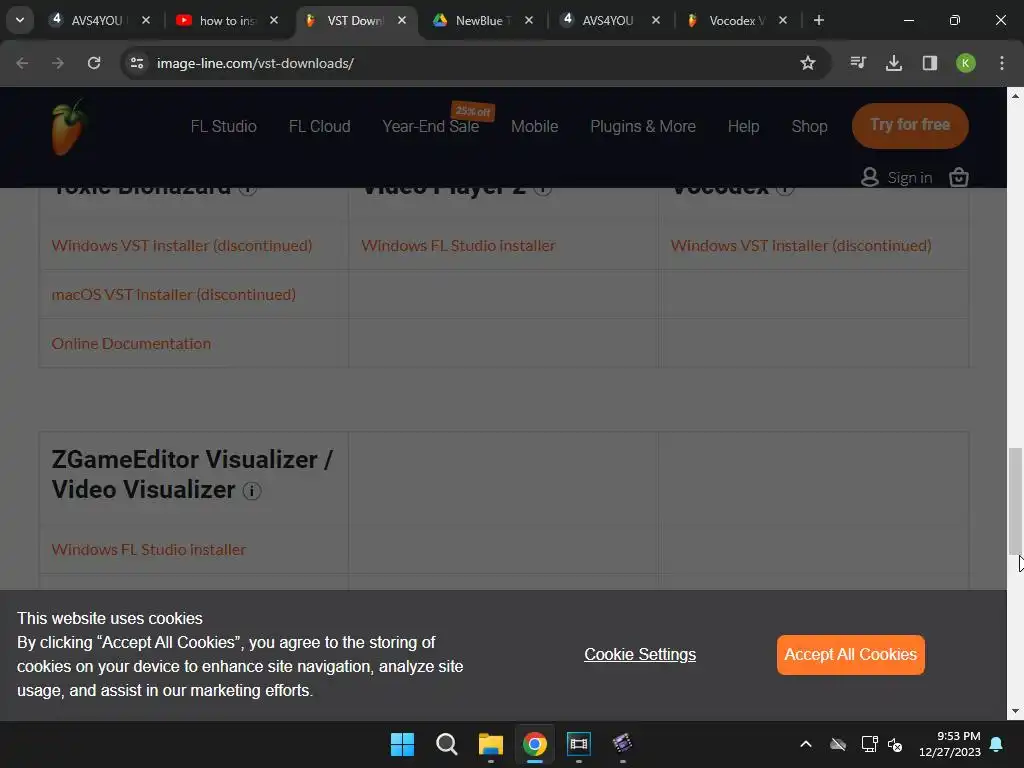Download Vocodex Windows VST installer
The height and width of the screenshot is (768, 1024).
pyautogui.click(x=801, y=246)
